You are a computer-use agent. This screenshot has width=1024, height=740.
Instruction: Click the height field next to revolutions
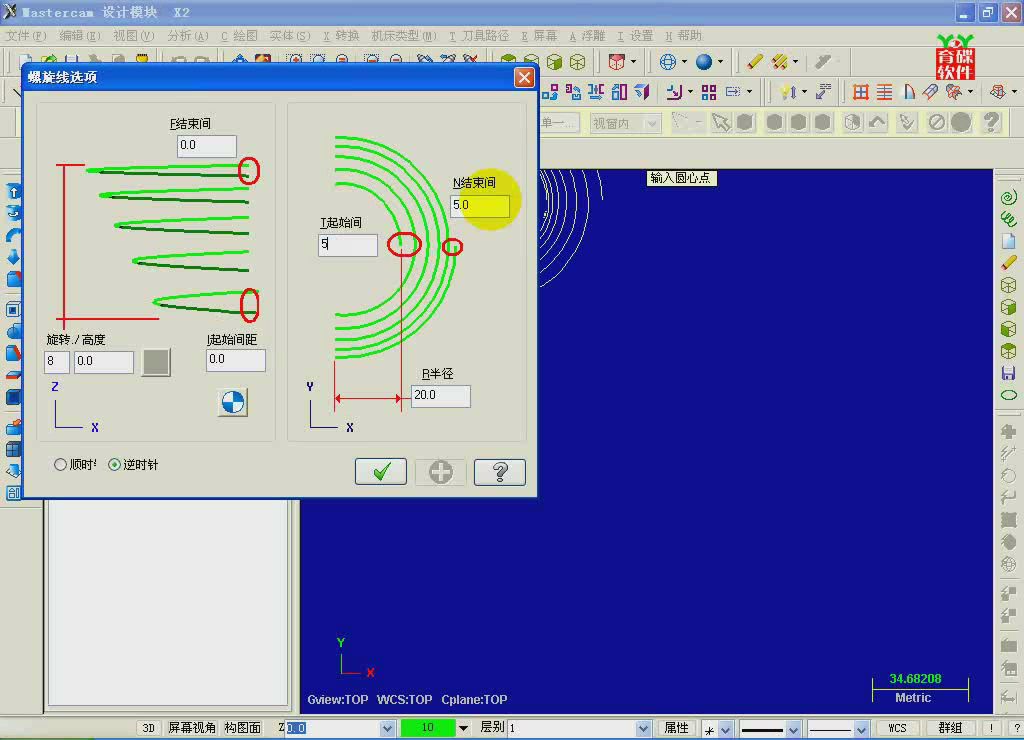click(104, 361)
